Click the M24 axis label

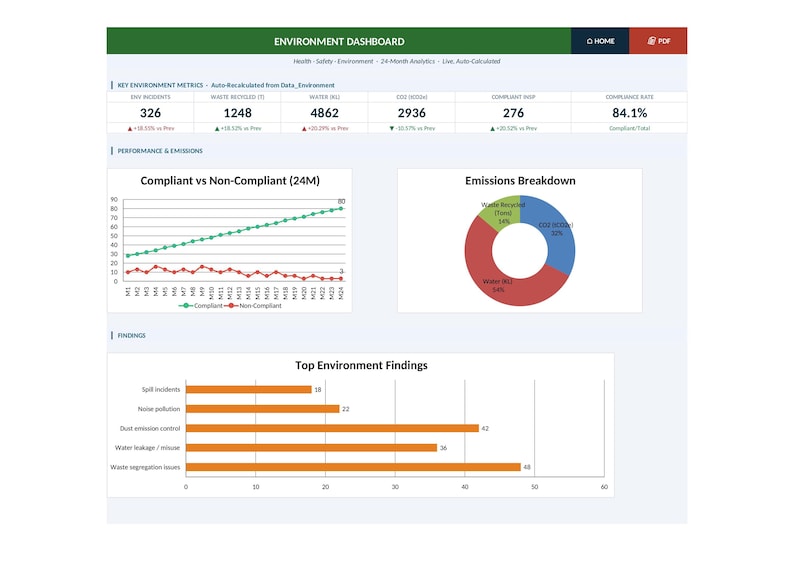(341, 293)
